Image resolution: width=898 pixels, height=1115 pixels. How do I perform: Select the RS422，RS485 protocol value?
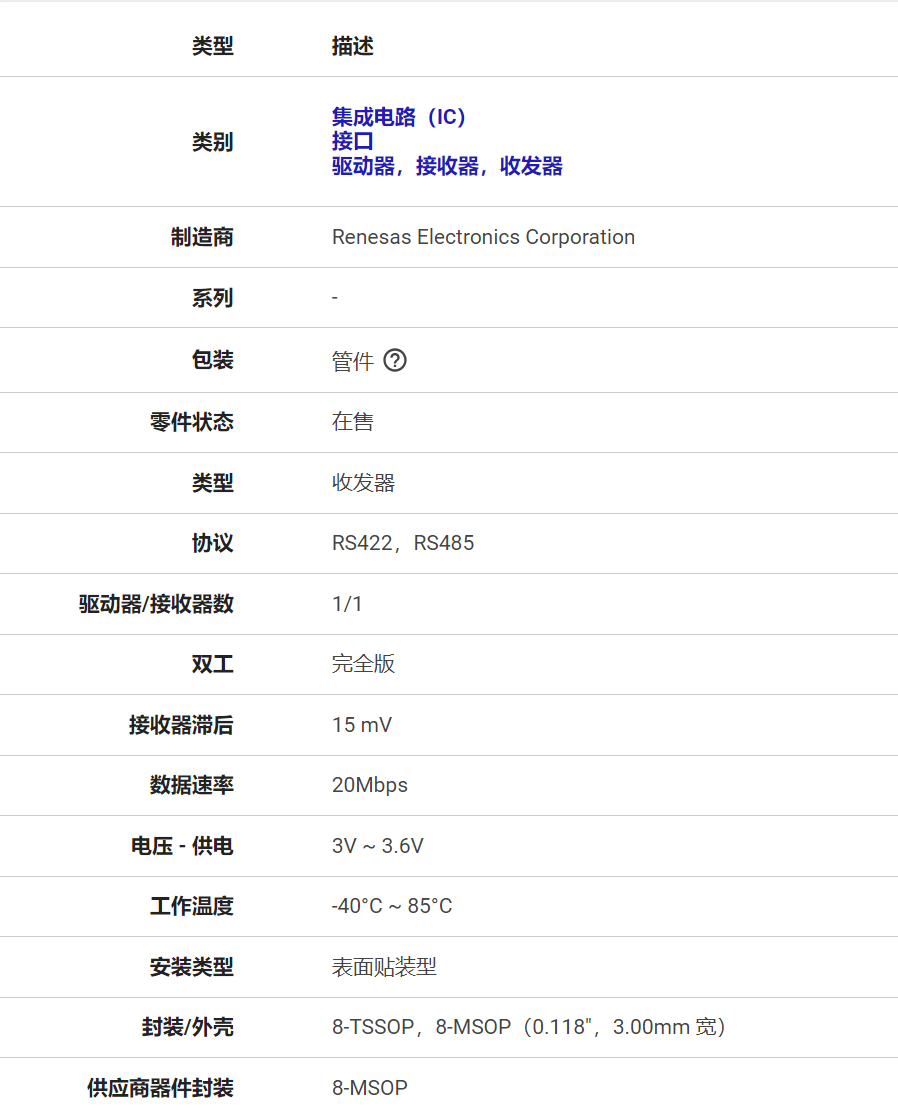point(403,543)
